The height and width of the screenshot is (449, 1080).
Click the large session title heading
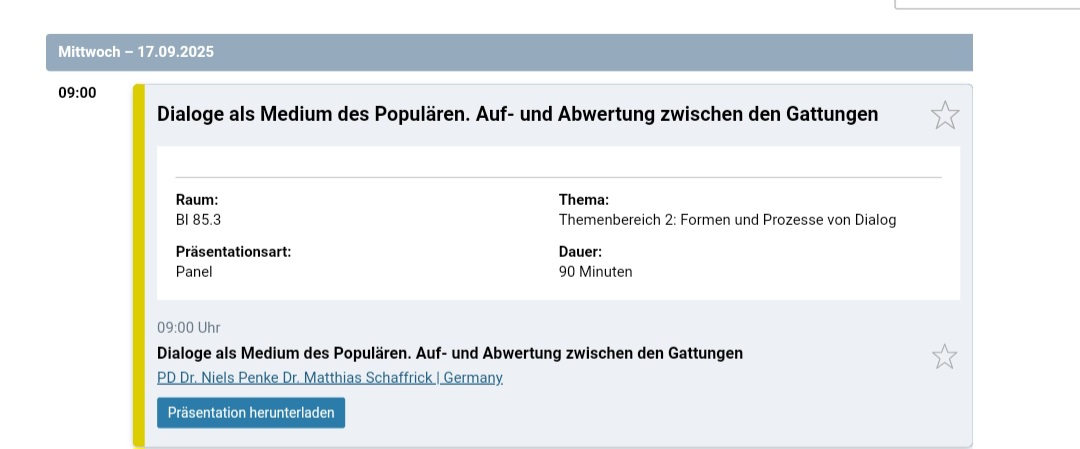click(x=517, y=114)
